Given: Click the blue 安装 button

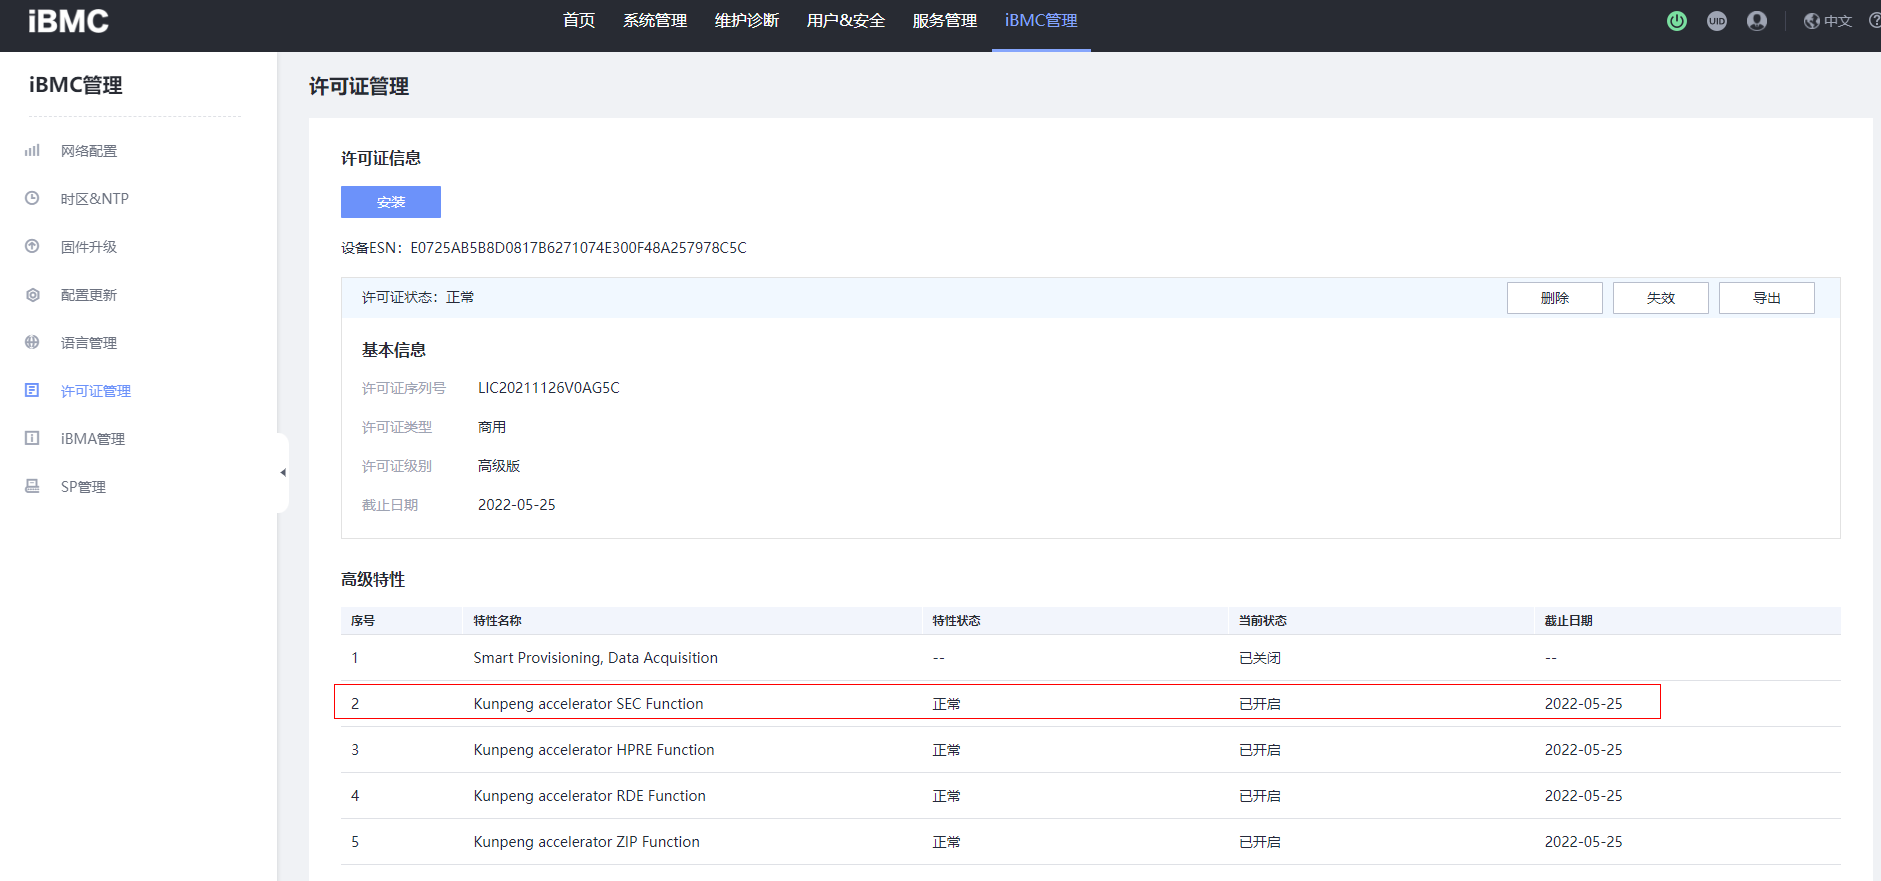Looking at the screenshot, I should coord(391,202).
